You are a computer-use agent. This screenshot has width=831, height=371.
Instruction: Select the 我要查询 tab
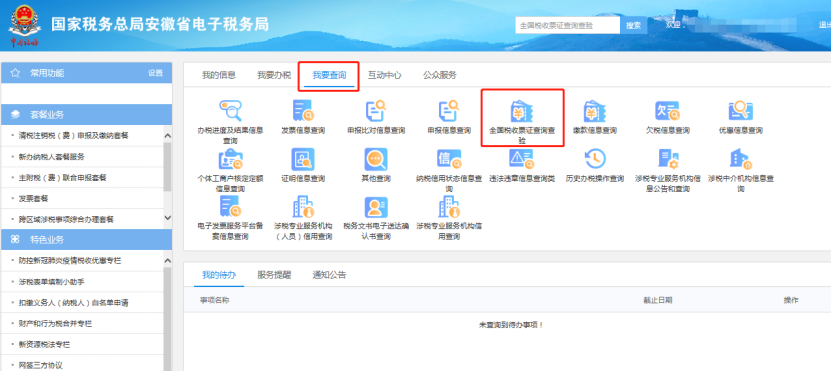pyautogui.click(x=329, y=75)
